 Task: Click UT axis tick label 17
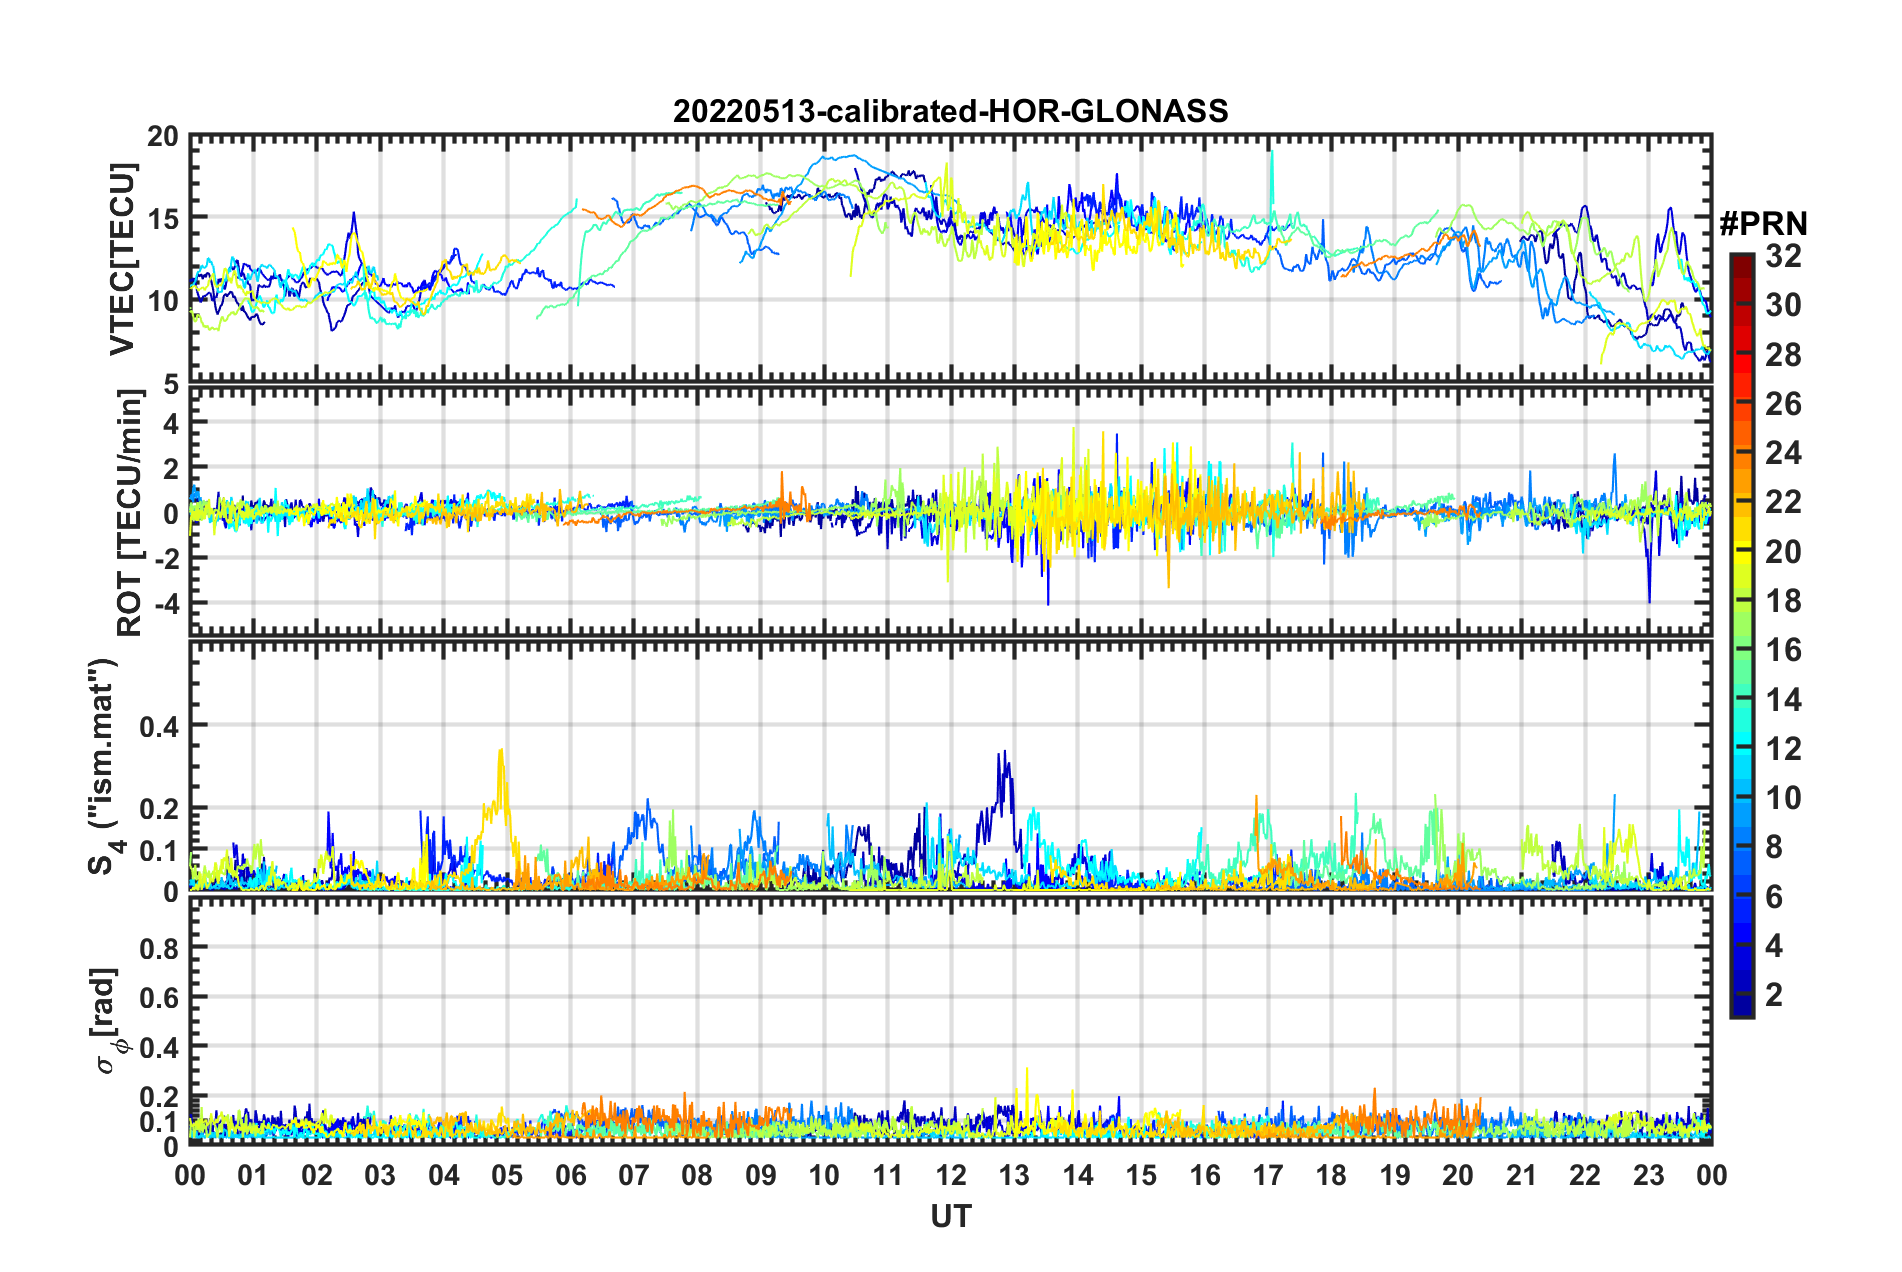[x=1268, y=1175]
